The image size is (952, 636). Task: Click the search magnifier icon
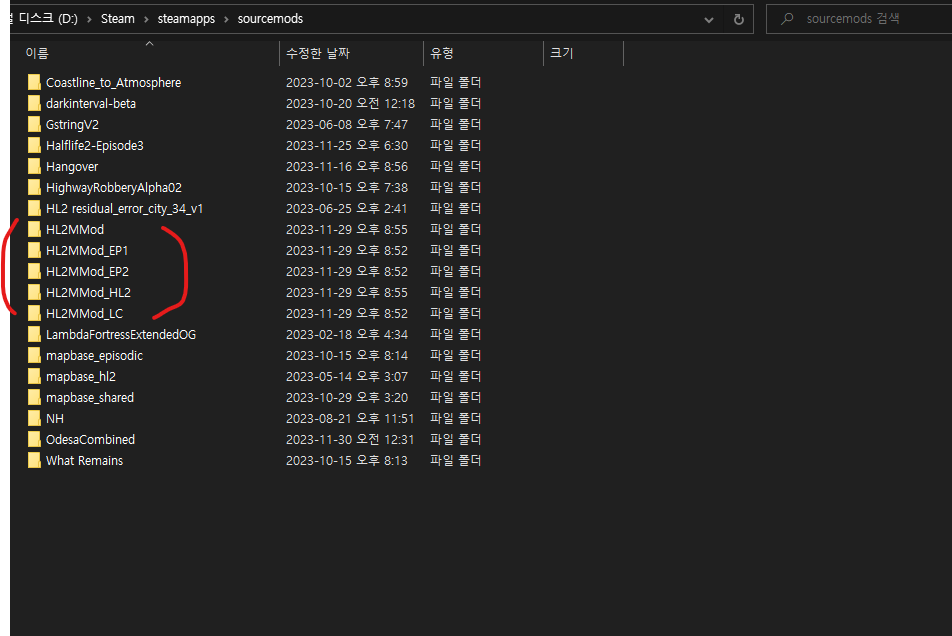787,19
